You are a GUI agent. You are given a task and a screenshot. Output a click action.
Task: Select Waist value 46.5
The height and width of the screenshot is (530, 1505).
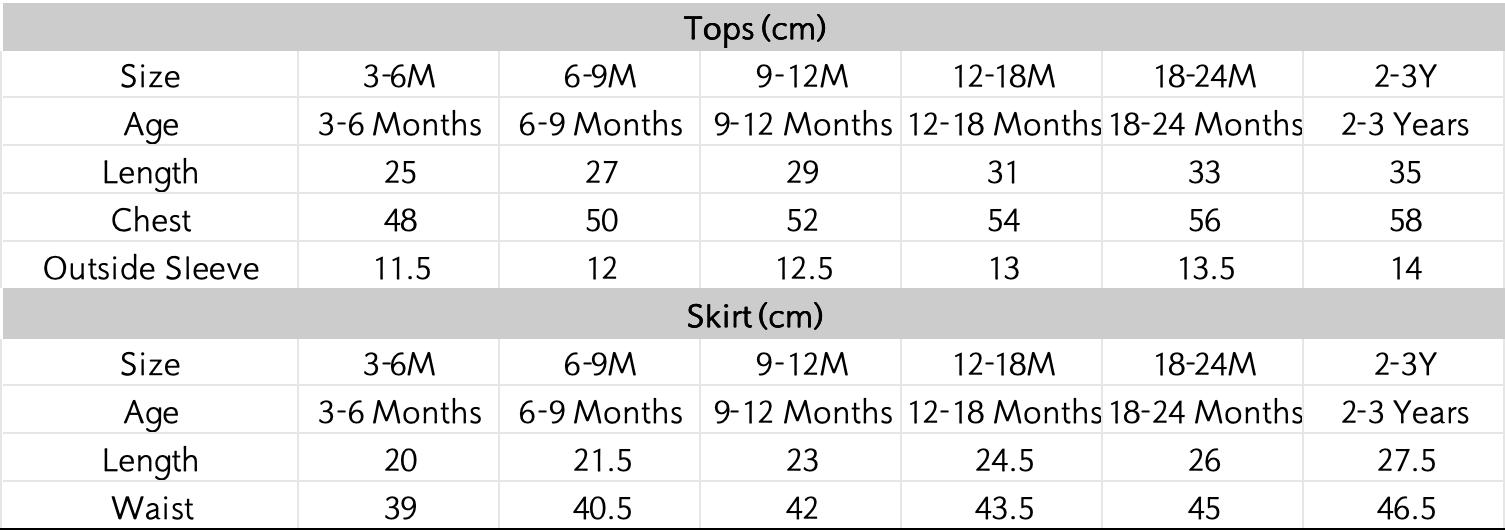click(1405, 508)
